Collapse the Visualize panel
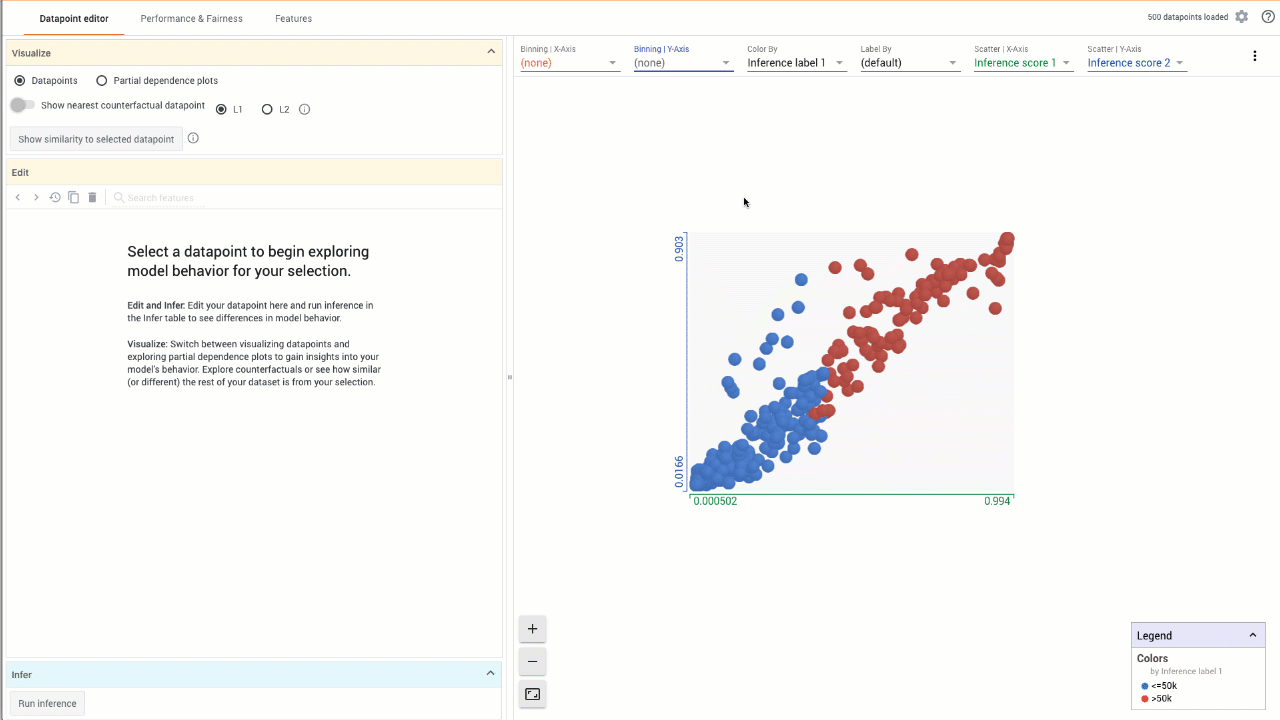1280x720 pixels. (x=491, y=52)
